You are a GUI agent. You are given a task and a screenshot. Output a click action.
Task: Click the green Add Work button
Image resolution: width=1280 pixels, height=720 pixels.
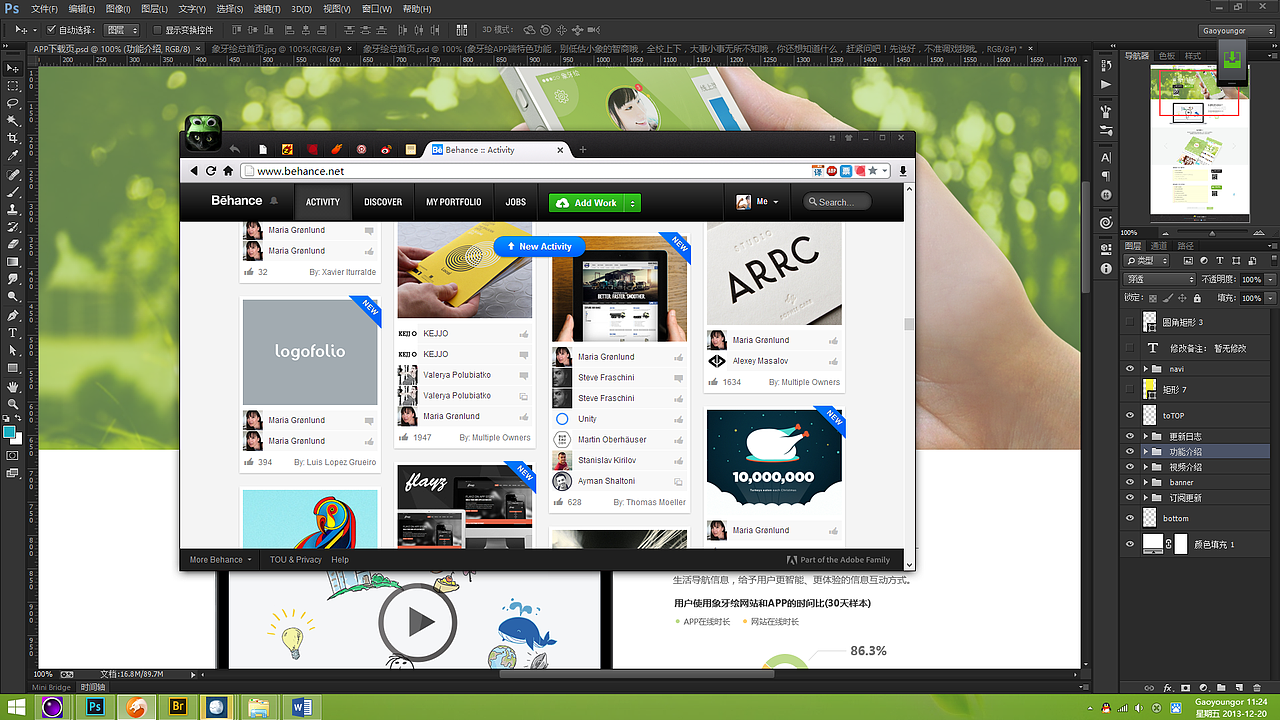click(587, 203)
